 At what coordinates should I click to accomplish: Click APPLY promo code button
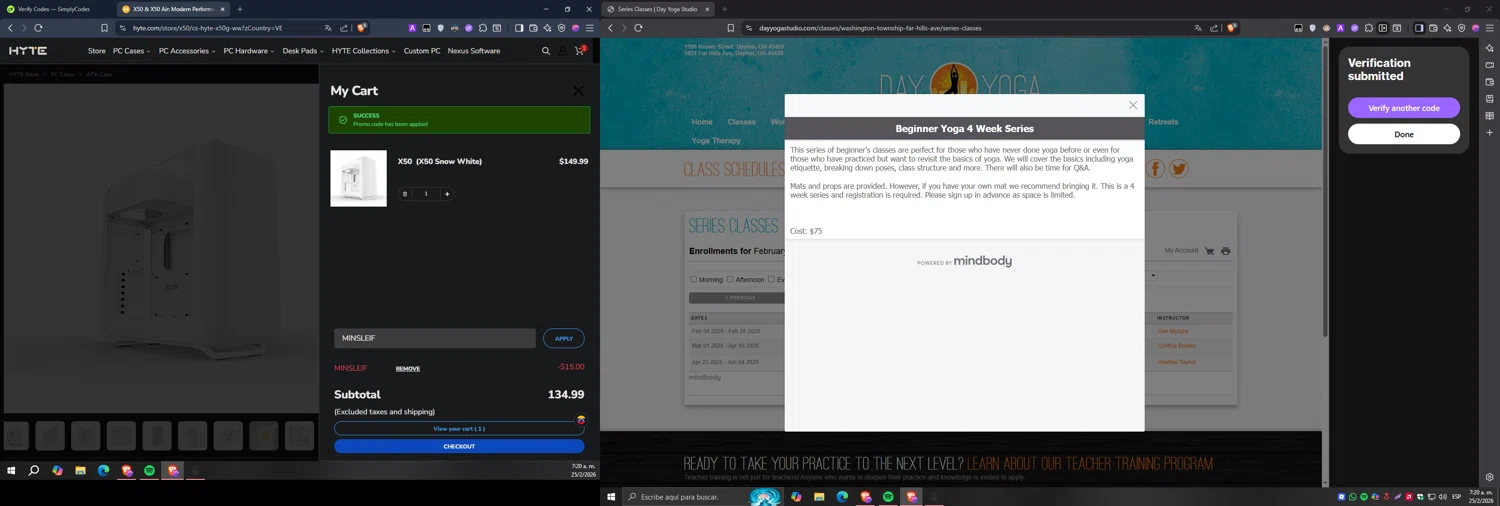(x=564, y=338)
